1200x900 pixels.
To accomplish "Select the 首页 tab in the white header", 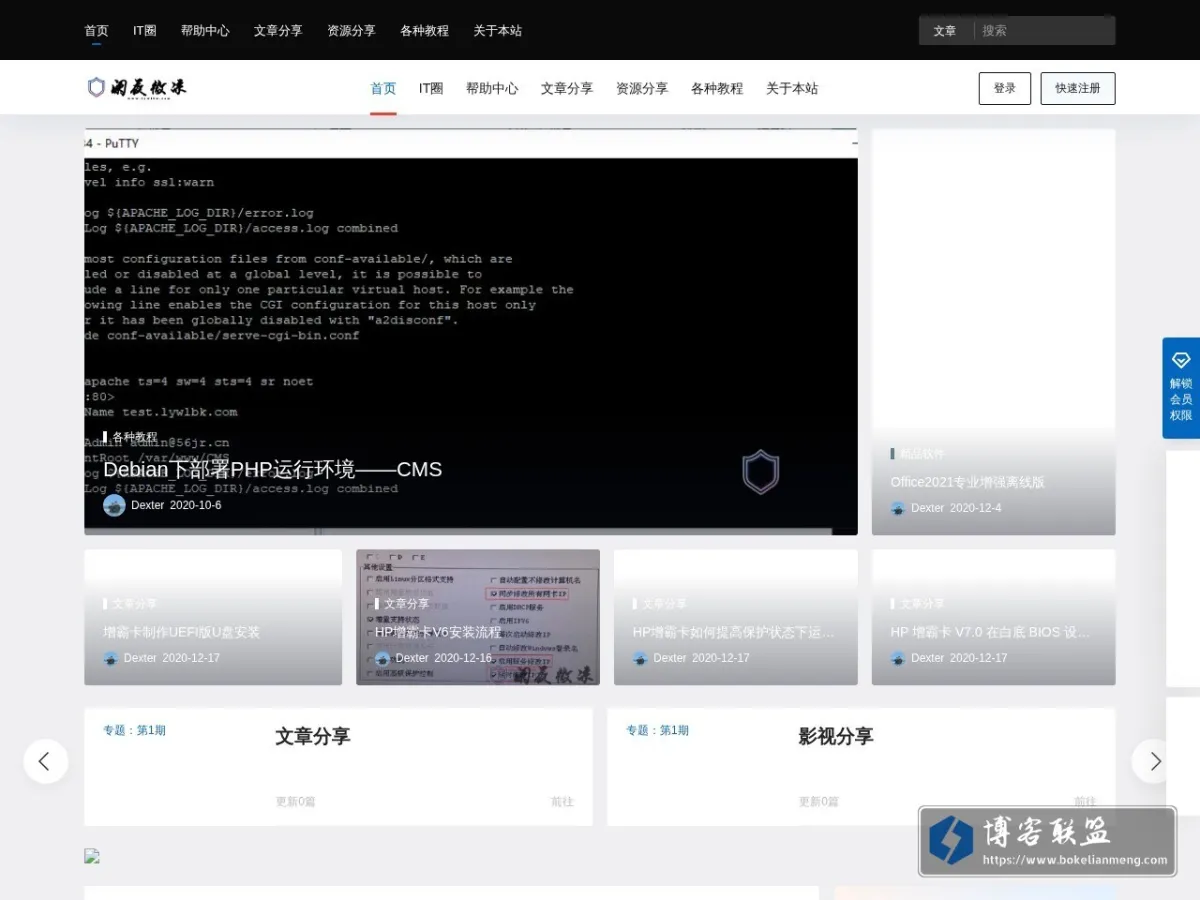I will point(383,88).
